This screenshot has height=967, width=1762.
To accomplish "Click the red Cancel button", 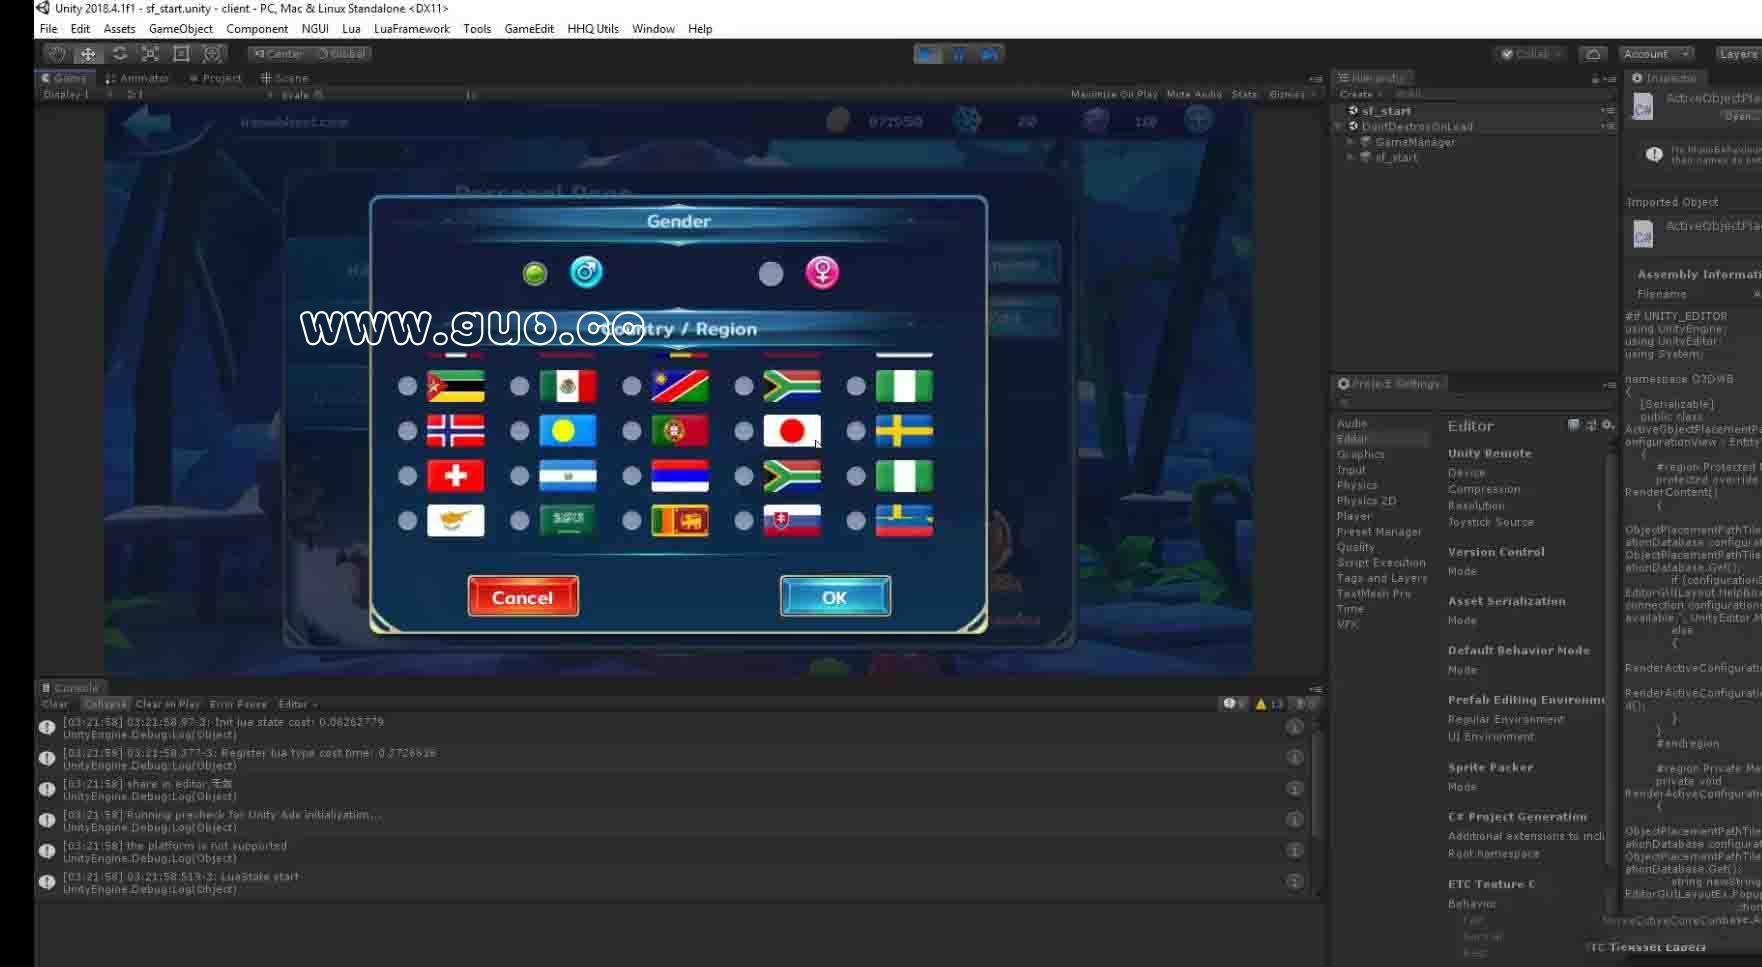I will coord(523,597).
